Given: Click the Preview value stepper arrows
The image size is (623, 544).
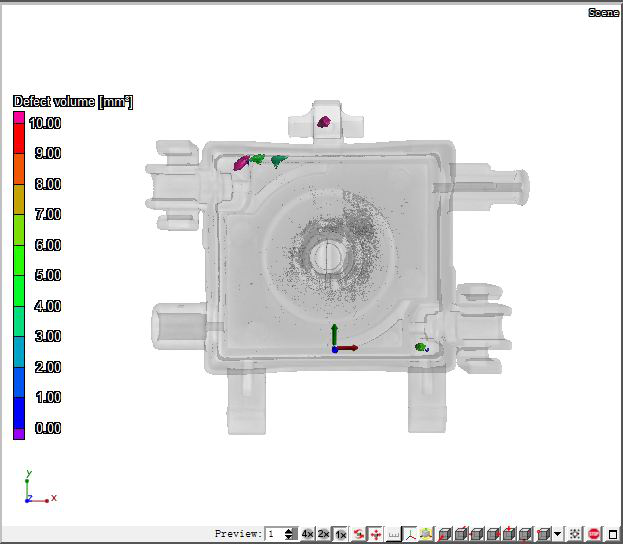Looking at the screenshot, I should tap(289, 534).
